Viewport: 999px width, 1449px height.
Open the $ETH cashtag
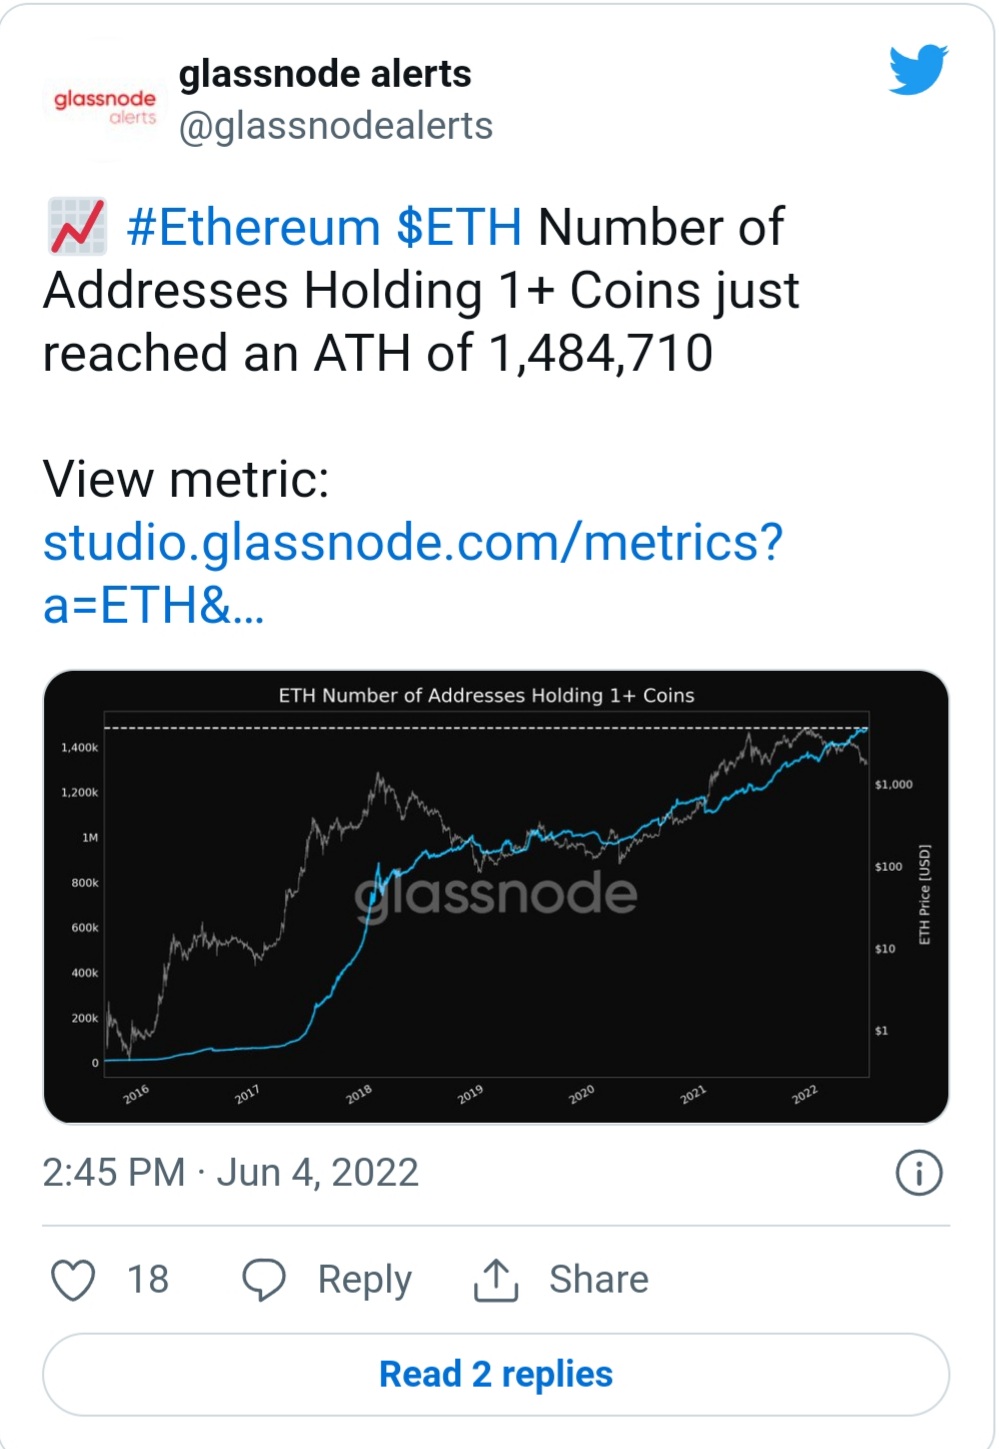pyautogui.click(x=459, y=228)
